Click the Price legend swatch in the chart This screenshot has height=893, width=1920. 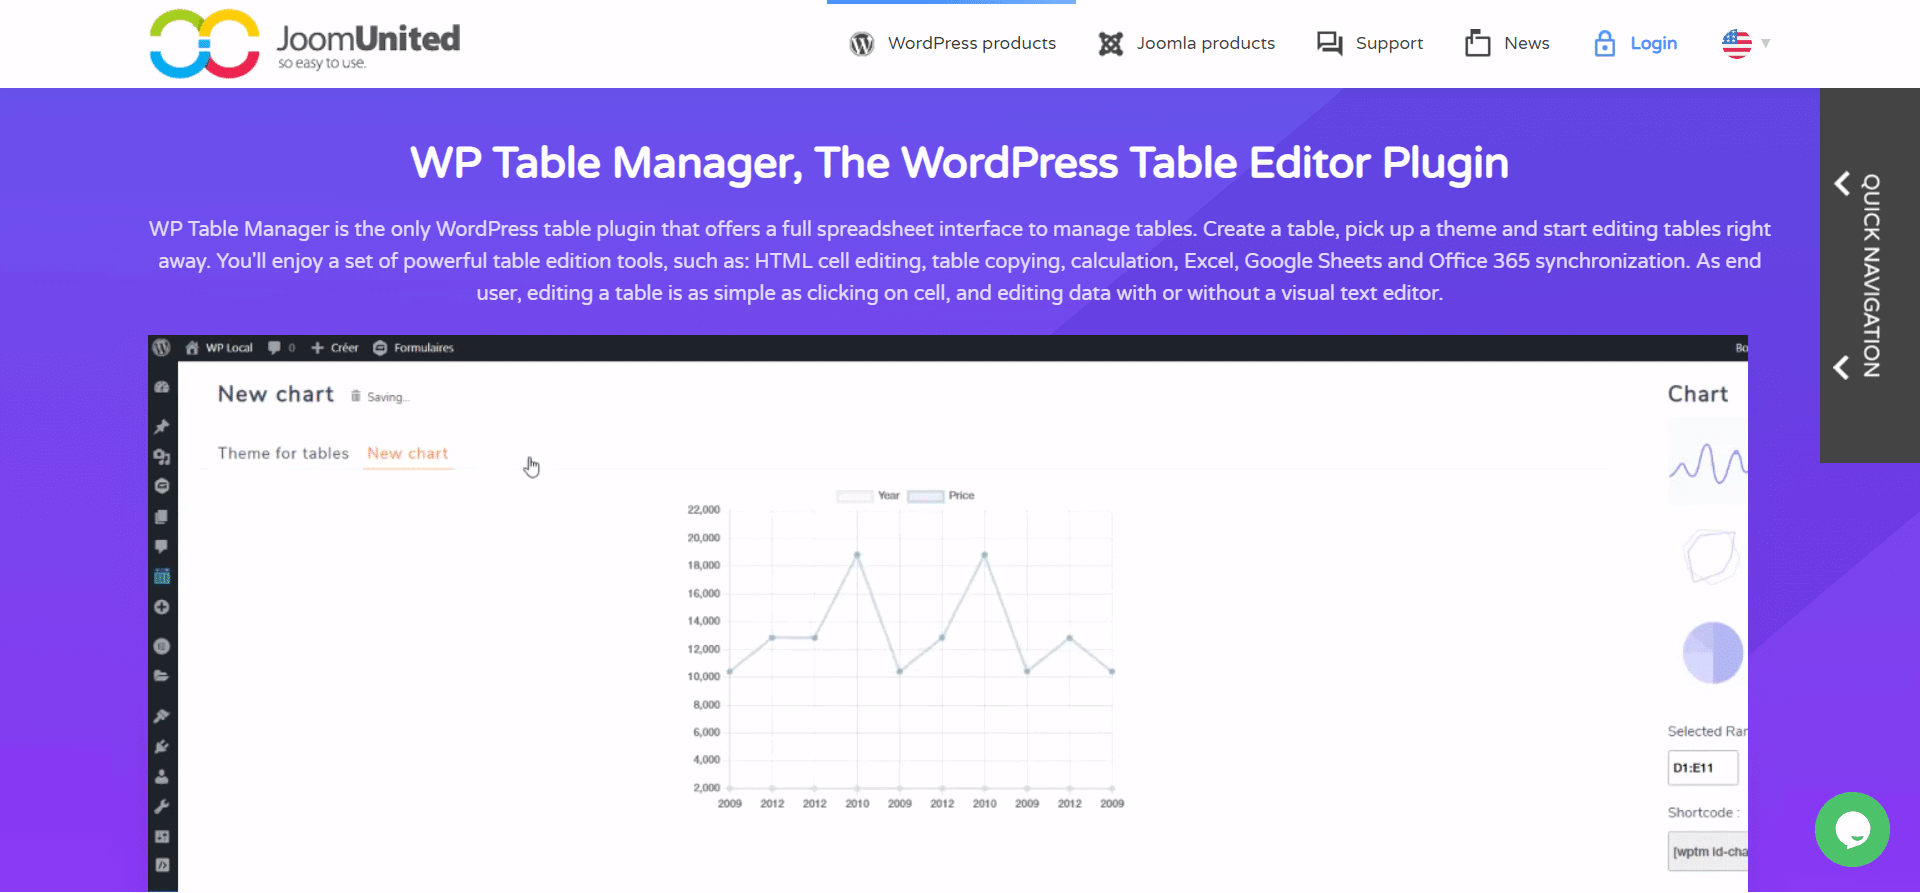point(925,496)
